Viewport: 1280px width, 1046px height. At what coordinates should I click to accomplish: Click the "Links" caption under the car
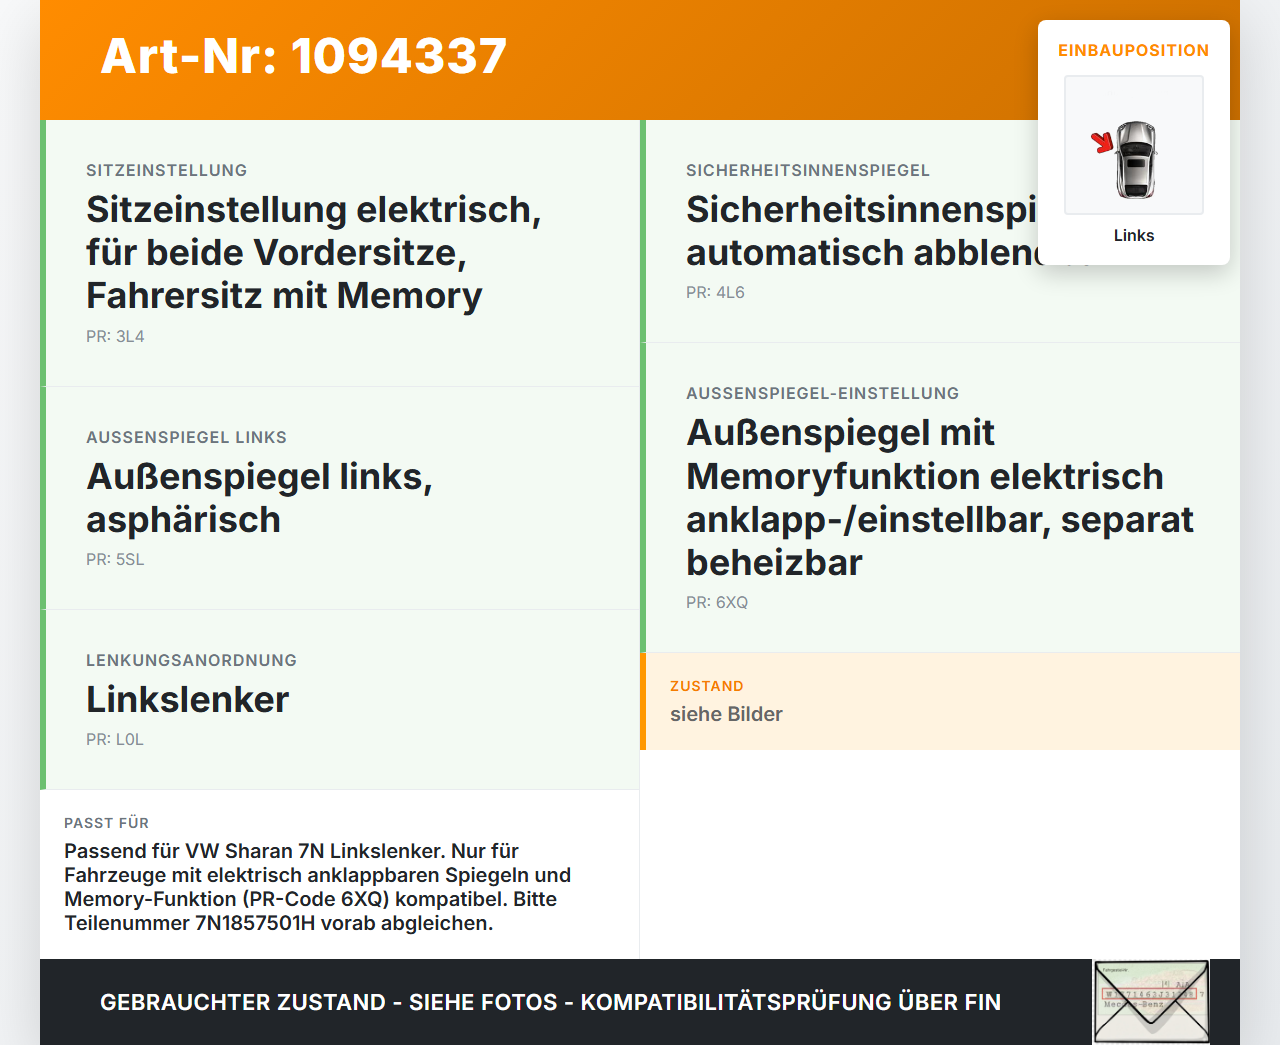(1134, 235)
